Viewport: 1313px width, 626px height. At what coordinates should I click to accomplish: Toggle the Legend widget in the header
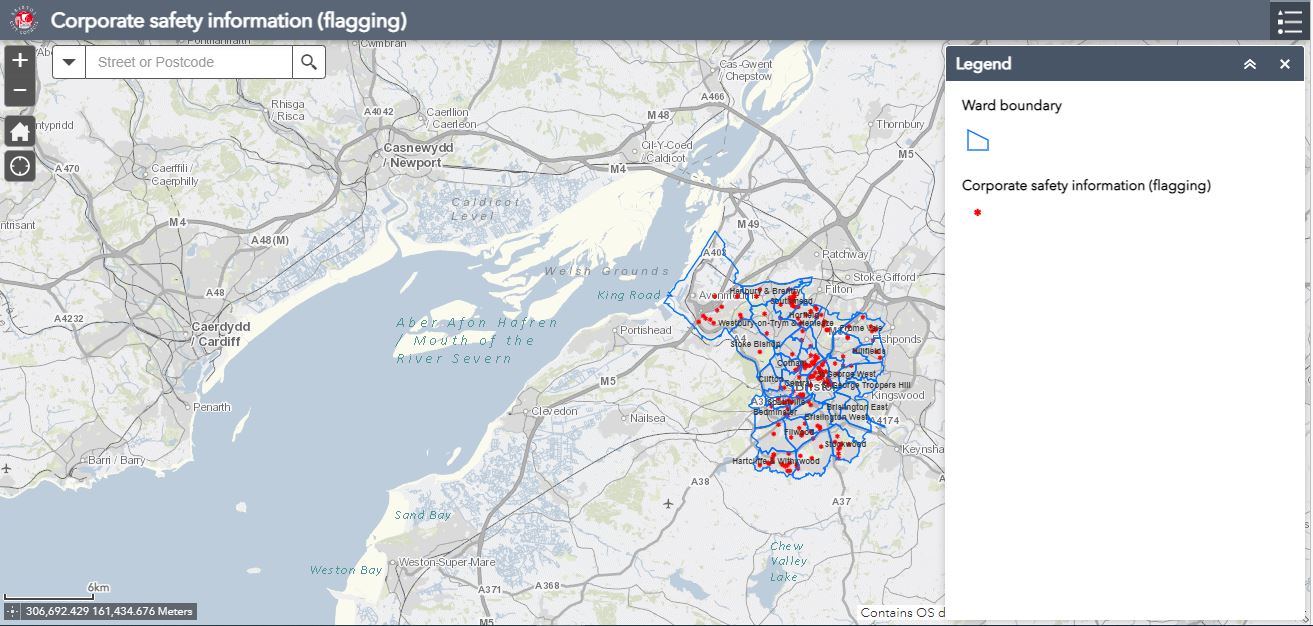1288,22
